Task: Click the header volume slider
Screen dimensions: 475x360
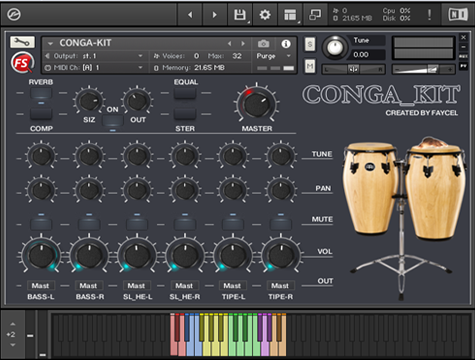Action: (x=423, y=69)
